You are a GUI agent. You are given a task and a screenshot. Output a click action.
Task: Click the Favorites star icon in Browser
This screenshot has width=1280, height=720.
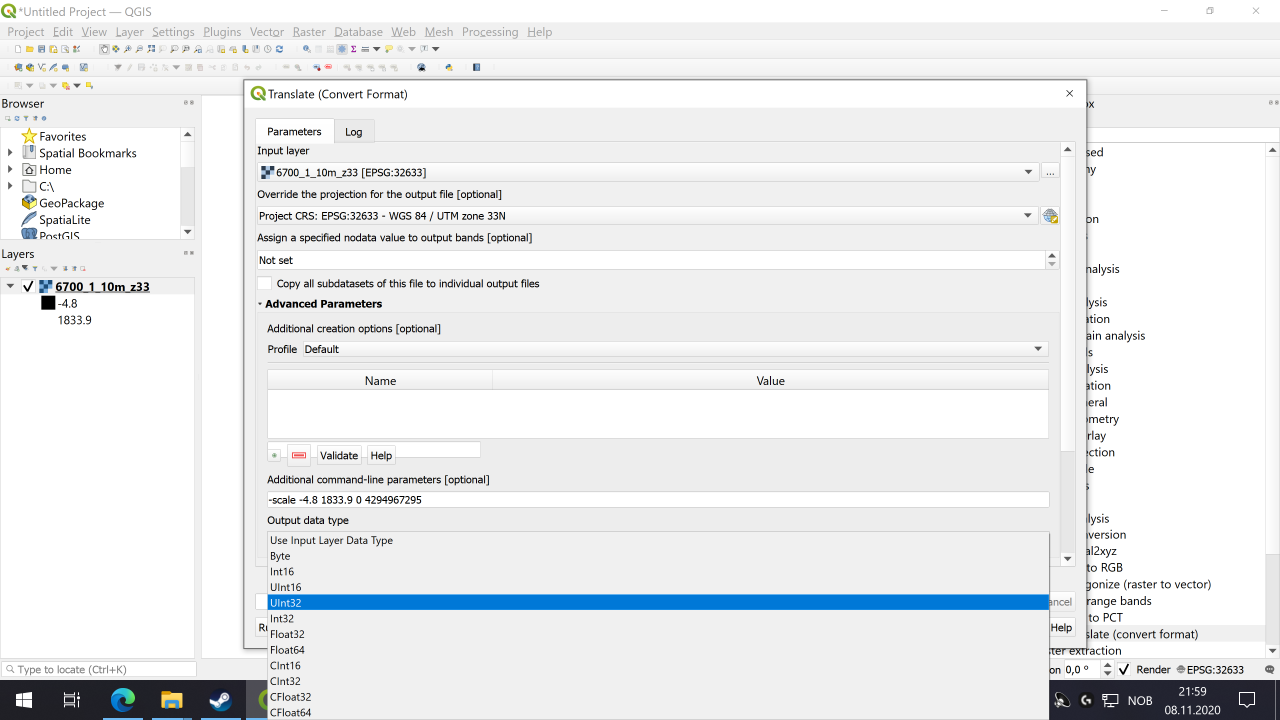click(x=29, y=136)
